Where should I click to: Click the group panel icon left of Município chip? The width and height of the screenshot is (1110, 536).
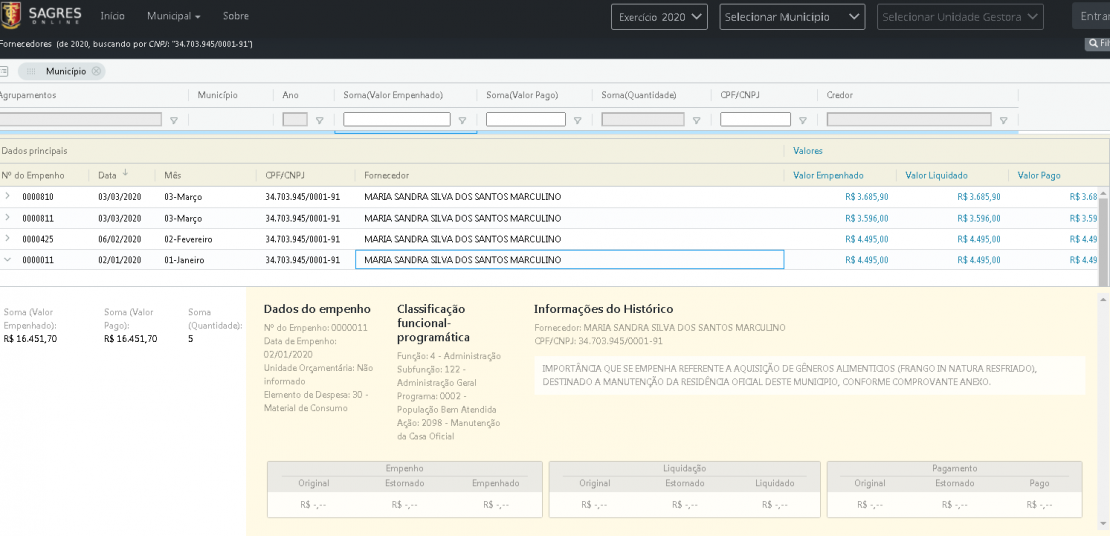5,71
